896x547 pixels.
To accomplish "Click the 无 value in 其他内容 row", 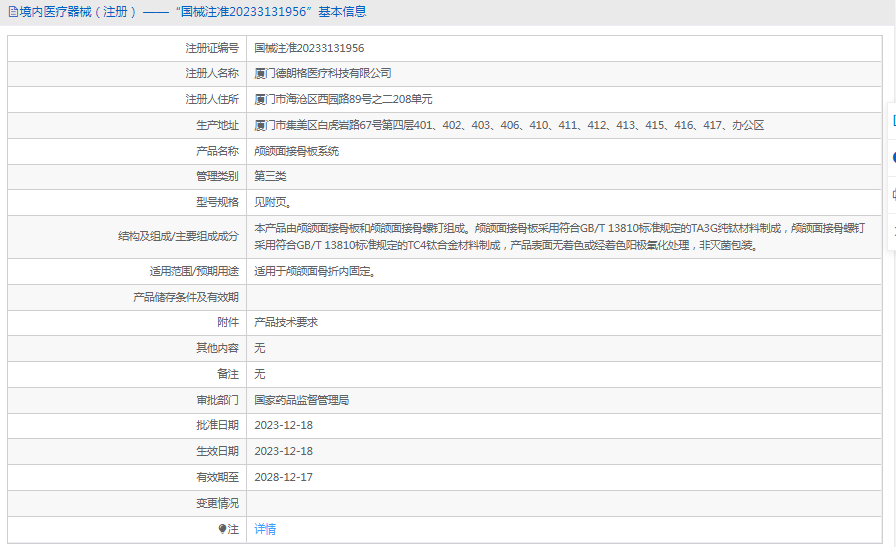I will [260, 348].
